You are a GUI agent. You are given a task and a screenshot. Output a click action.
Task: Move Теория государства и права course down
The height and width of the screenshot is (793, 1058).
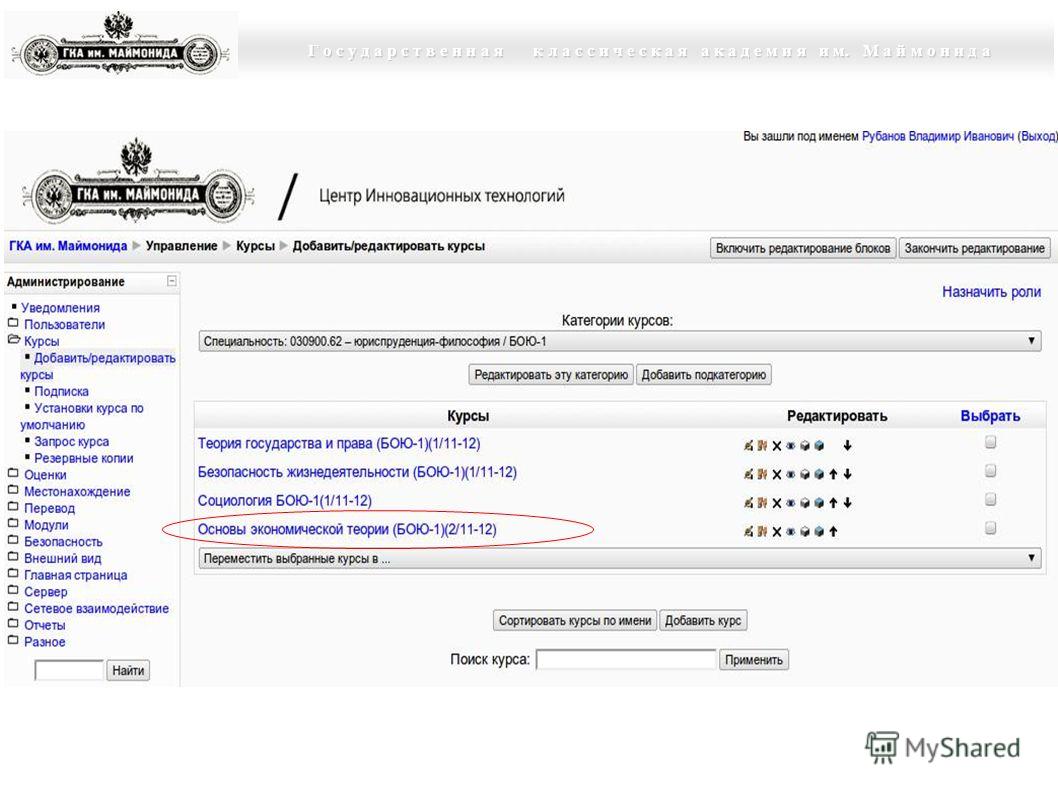point(847,445)
